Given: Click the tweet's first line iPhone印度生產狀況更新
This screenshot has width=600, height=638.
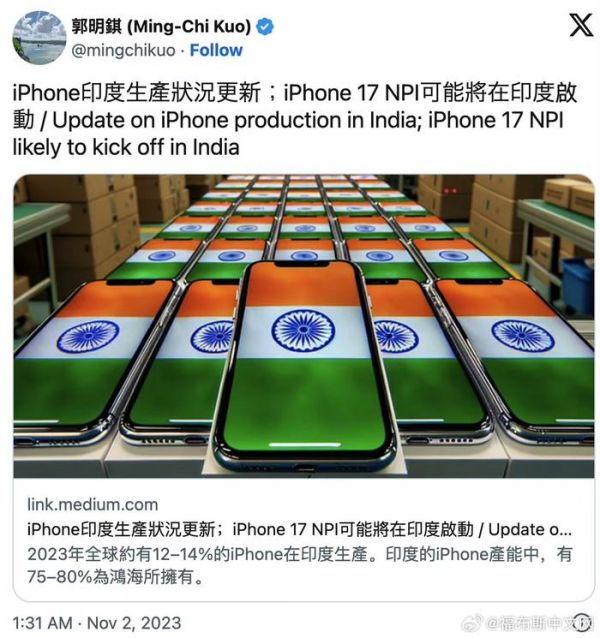Looking at the screenshot, I should point(137,93).
